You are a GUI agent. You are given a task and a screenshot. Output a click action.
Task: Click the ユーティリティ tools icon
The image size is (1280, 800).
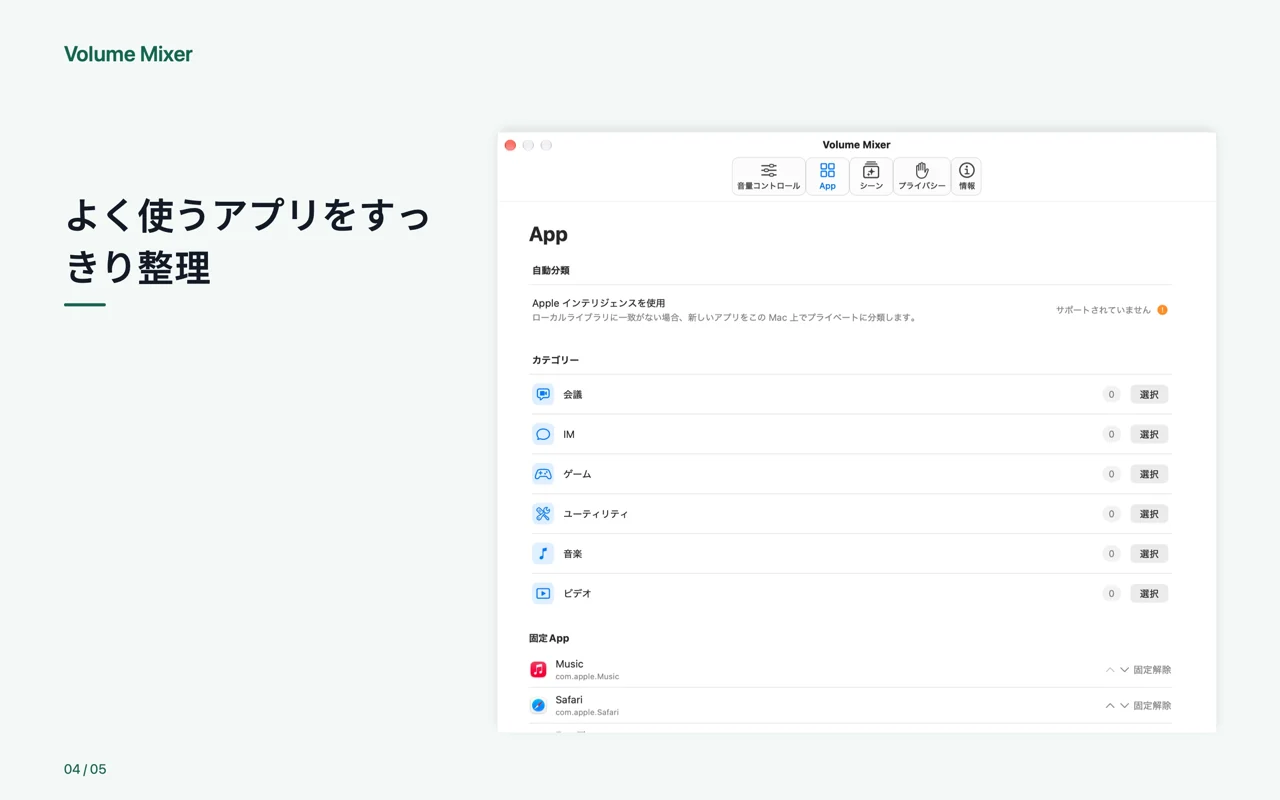(x=543, y=514)
